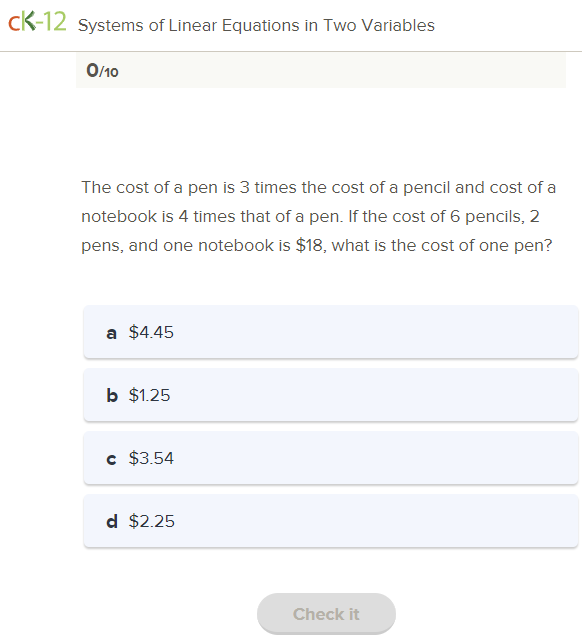Choose answer option b $1.25
582x636 pixels.
(x=331, y=395)
